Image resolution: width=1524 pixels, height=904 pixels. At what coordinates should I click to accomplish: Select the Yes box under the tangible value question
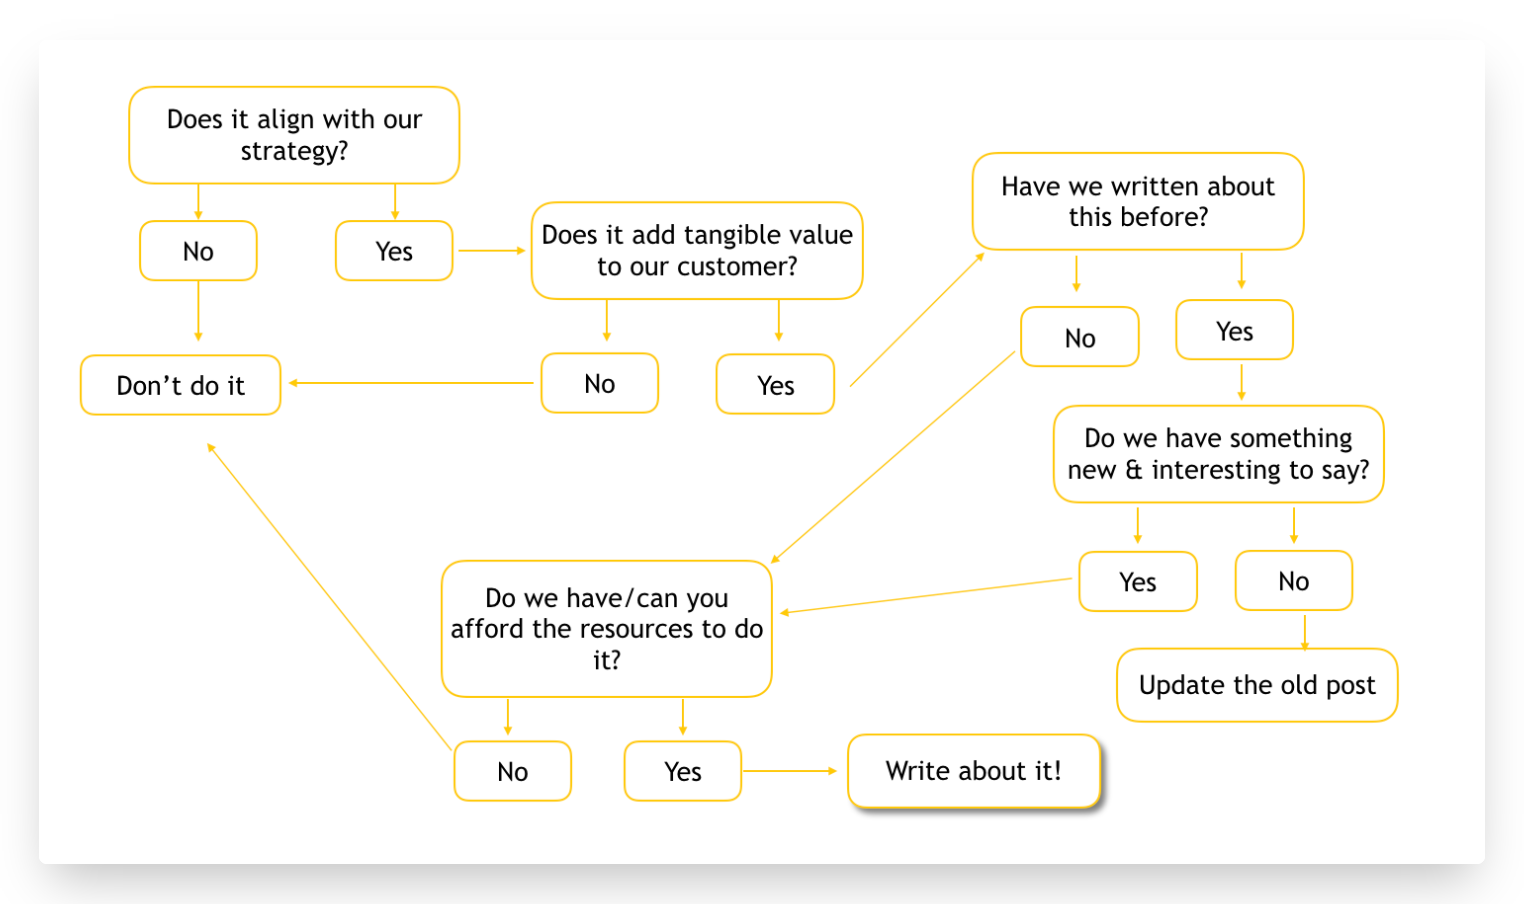(775, 384)
